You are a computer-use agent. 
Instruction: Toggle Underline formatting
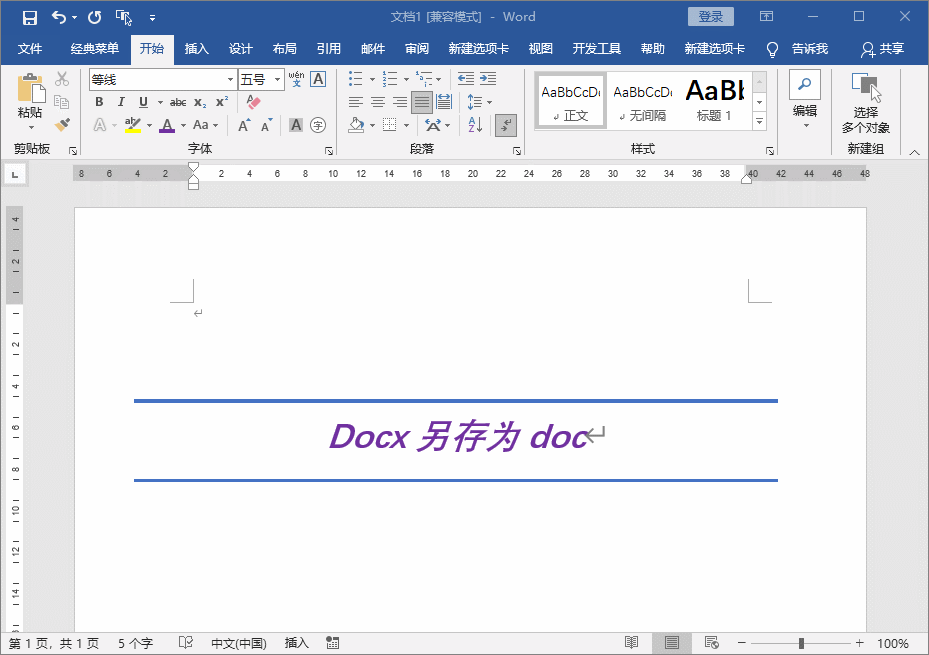tap(143, 102)
